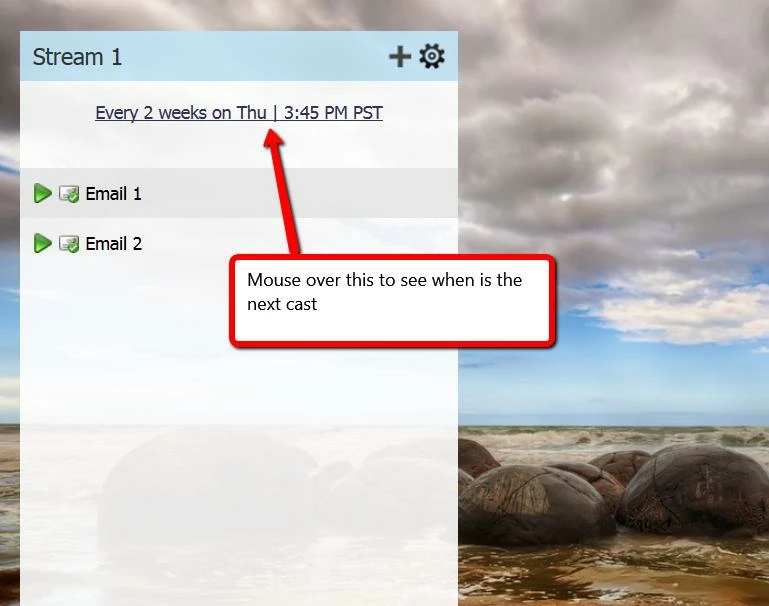Viewport: 769px width, 606px height.
Task: Click the blank part of the Stream 1 header bar
Action: [x=255, y=56]
